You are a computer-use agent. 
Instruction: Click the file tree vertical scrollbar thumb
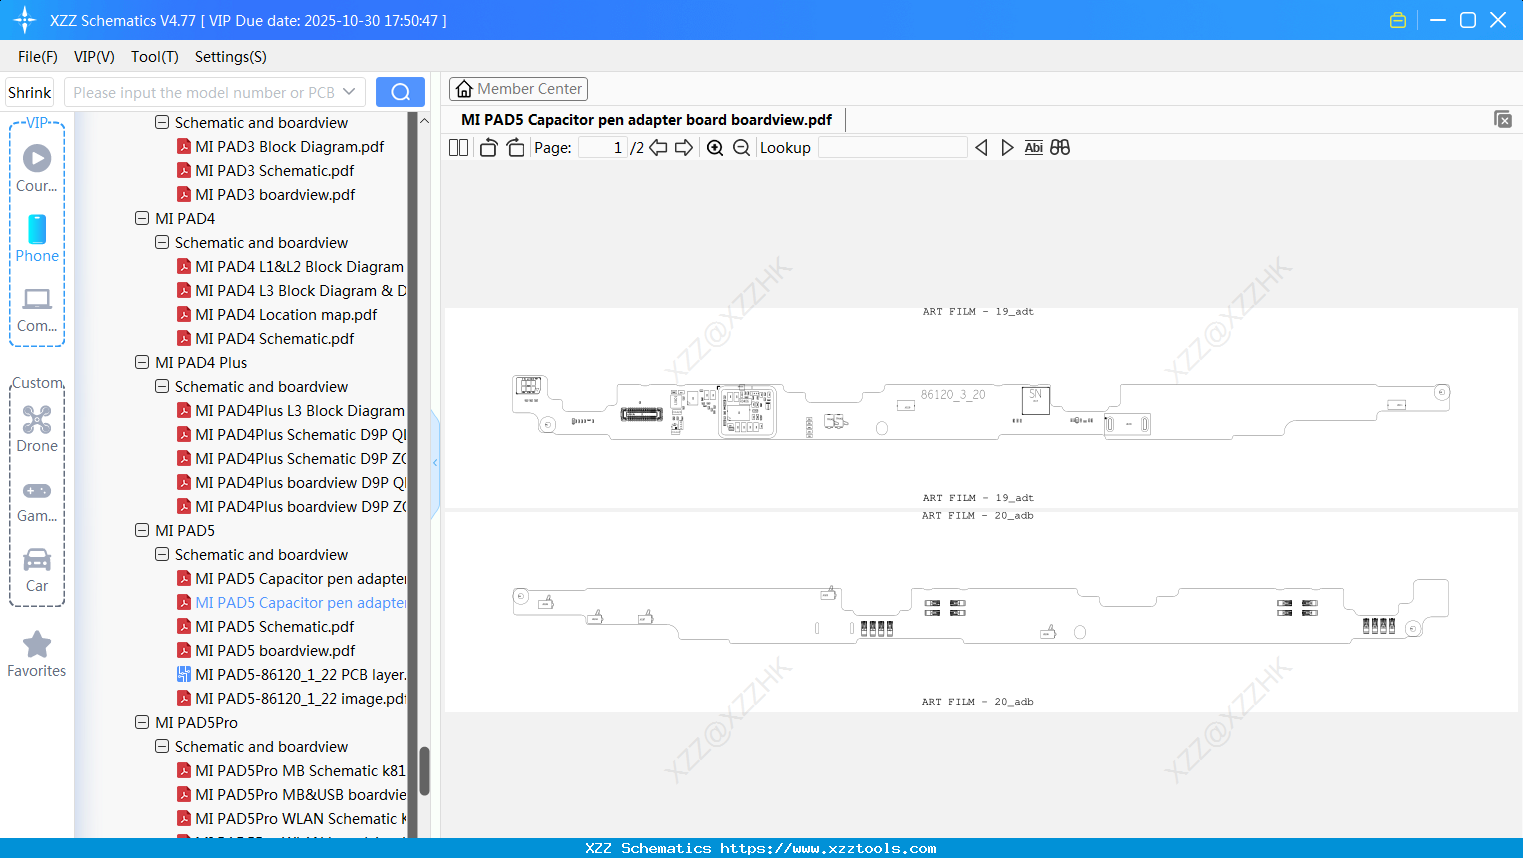(424, 771)
